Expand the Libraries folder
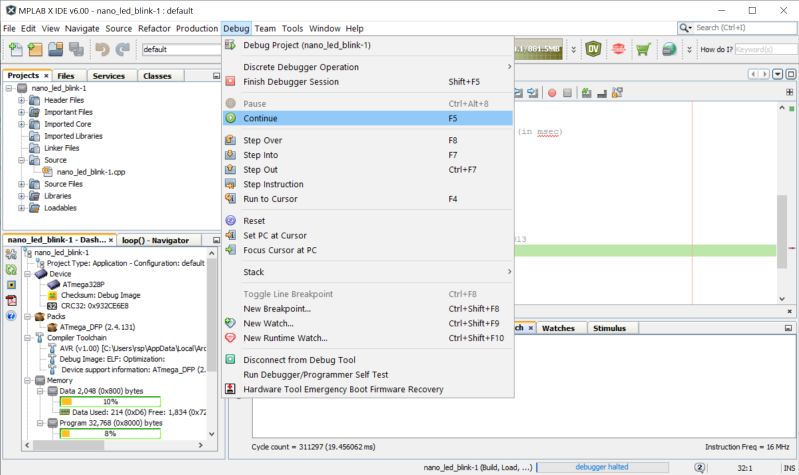This screenshot has width=799, height=475. [x=21, y=196]
